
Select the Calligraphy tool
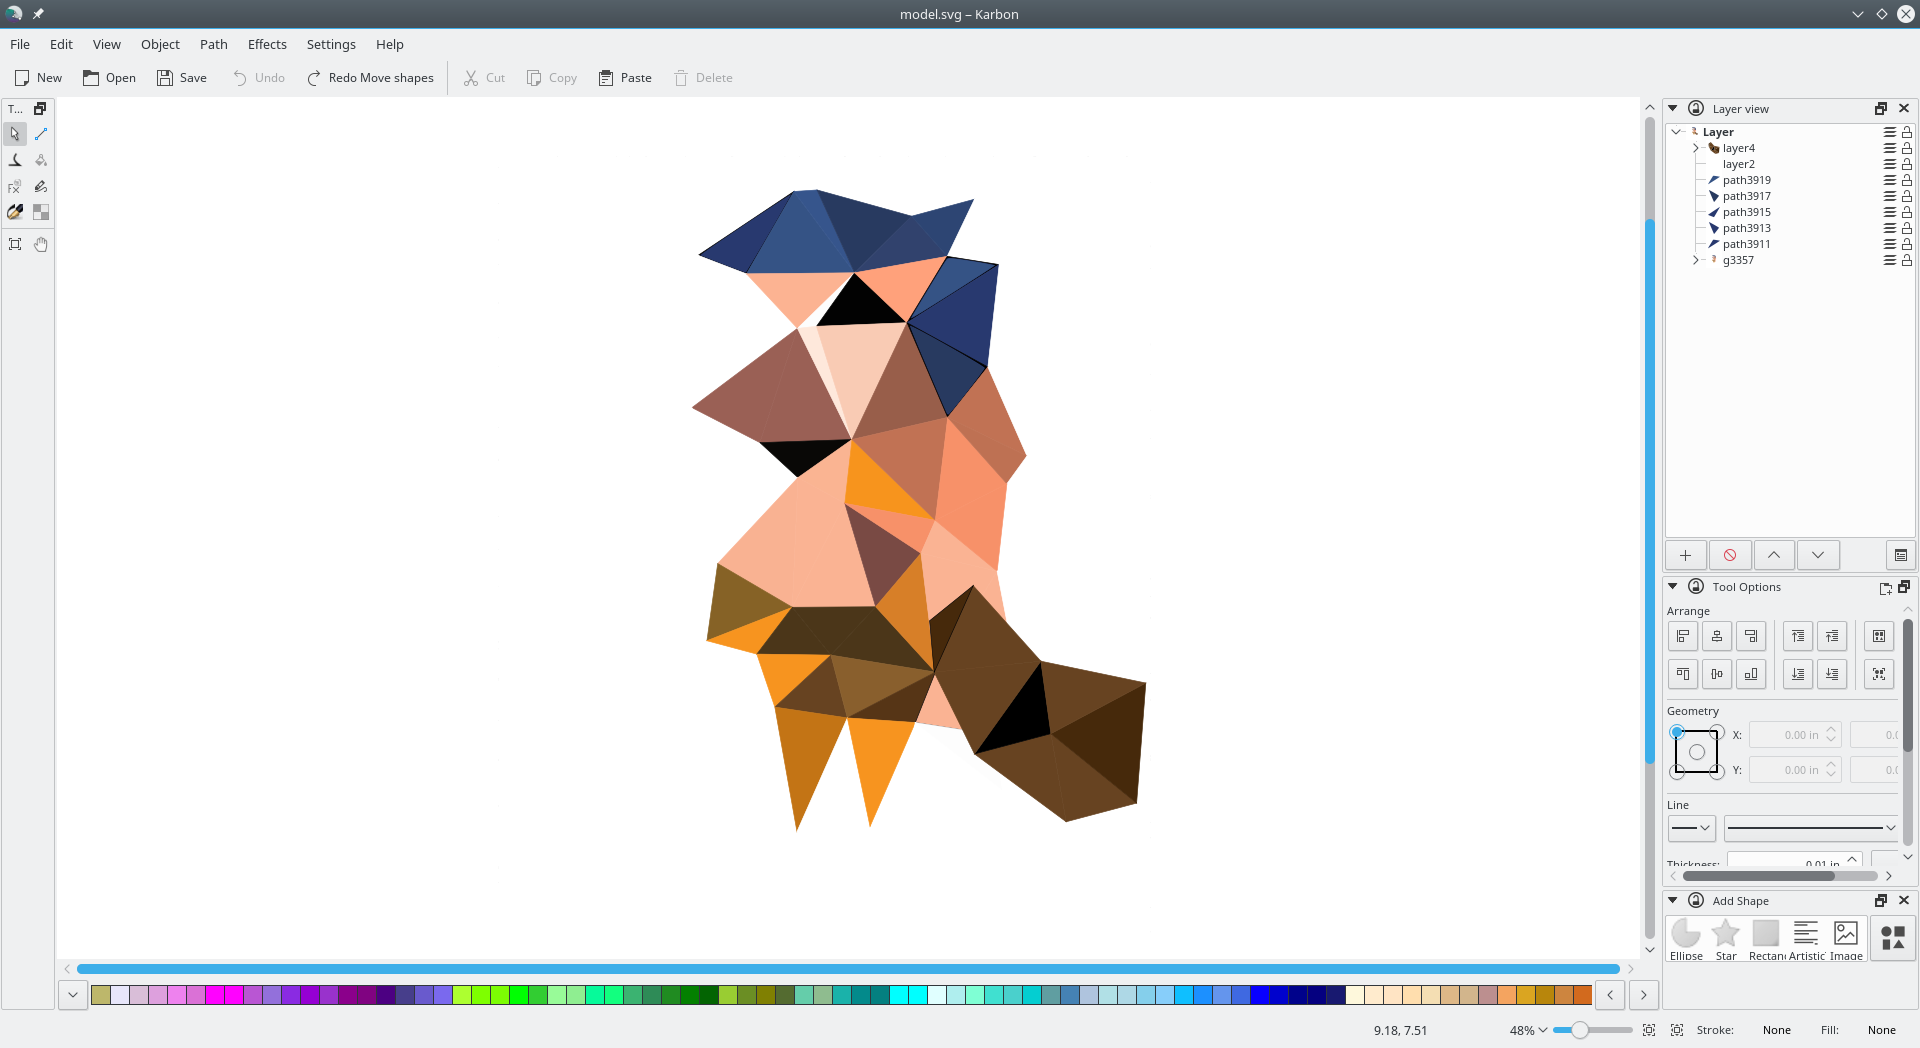[x=15, y=212]
